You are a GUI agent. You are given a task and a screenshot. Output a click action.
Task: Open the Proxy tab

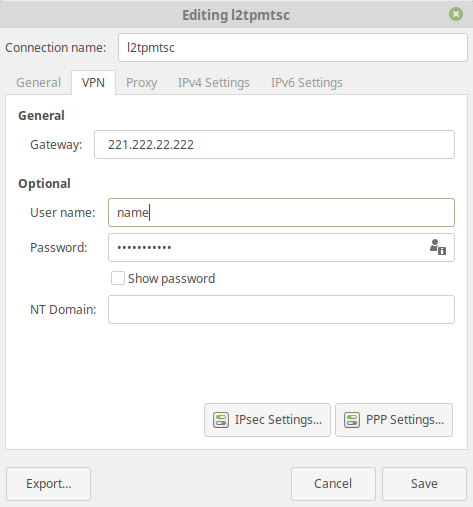[x=141, y=83]
